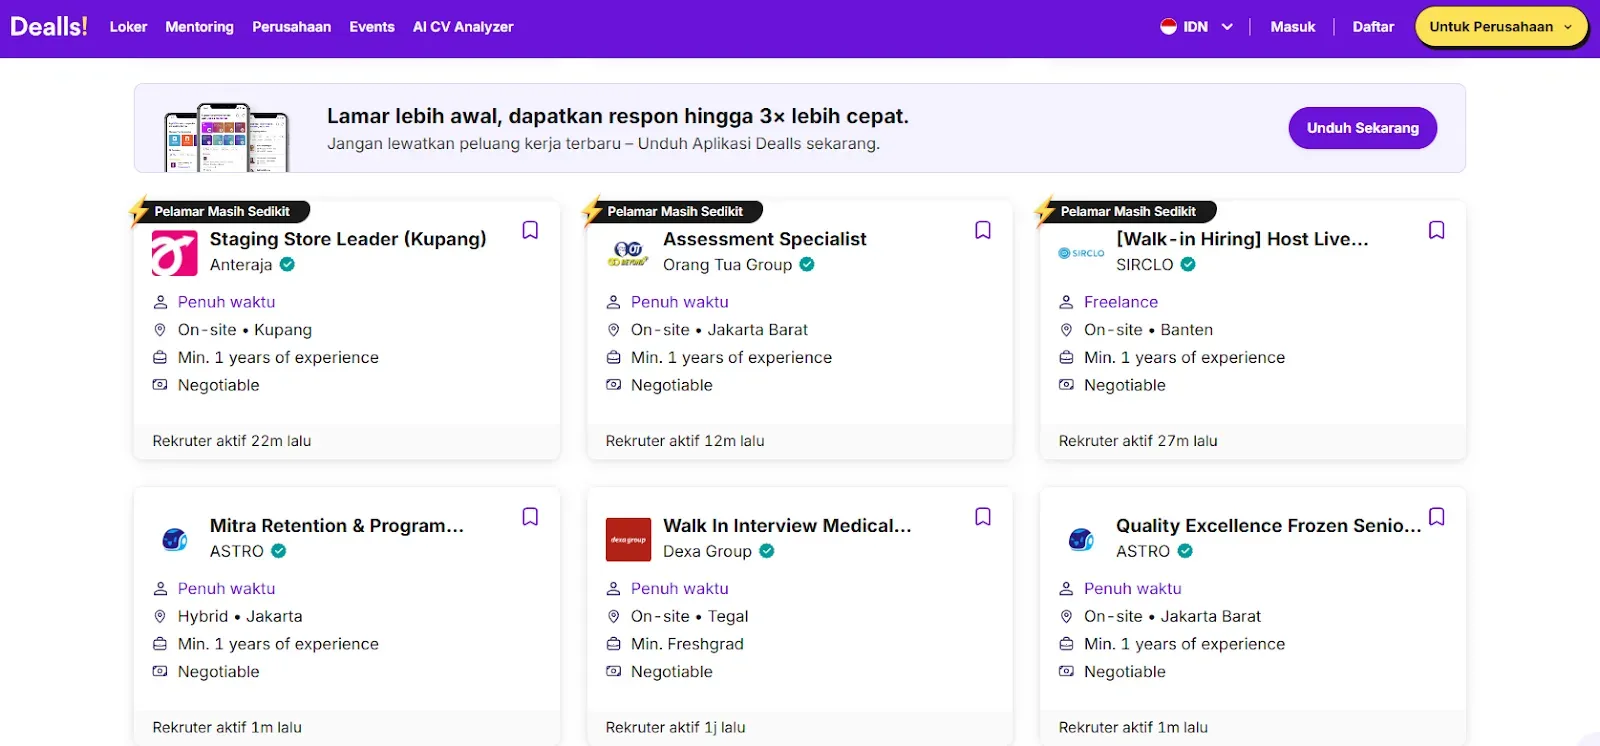This screenshot has height=746, width=1600.
Task: Open the IDN language dropdown
Action: coord(1197,27)
